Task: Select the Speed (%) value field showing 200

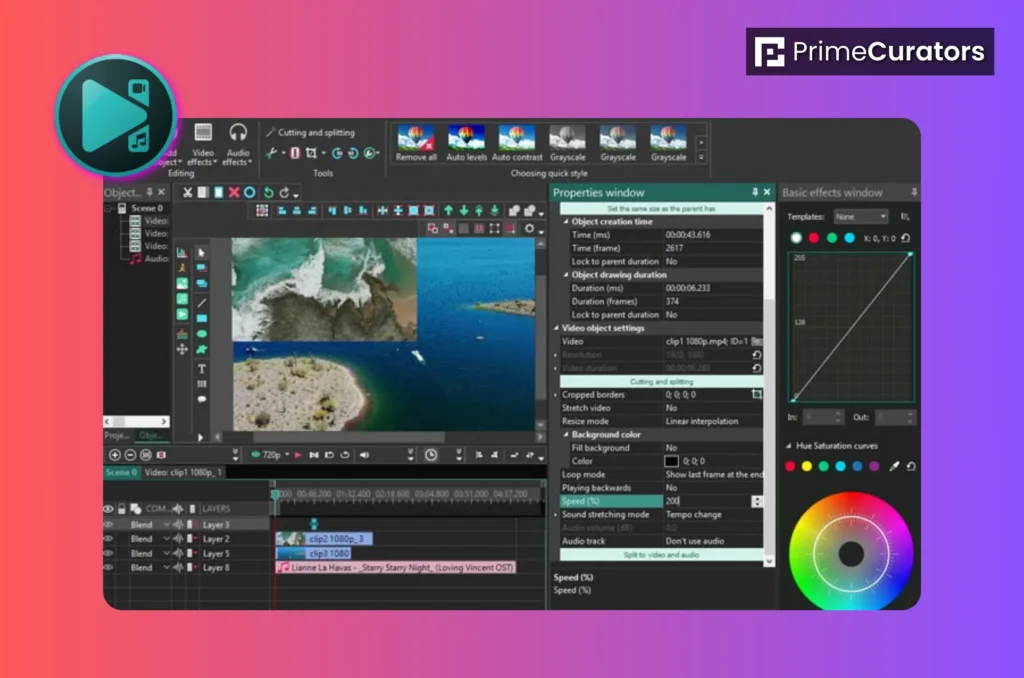Action: point(672,501)
